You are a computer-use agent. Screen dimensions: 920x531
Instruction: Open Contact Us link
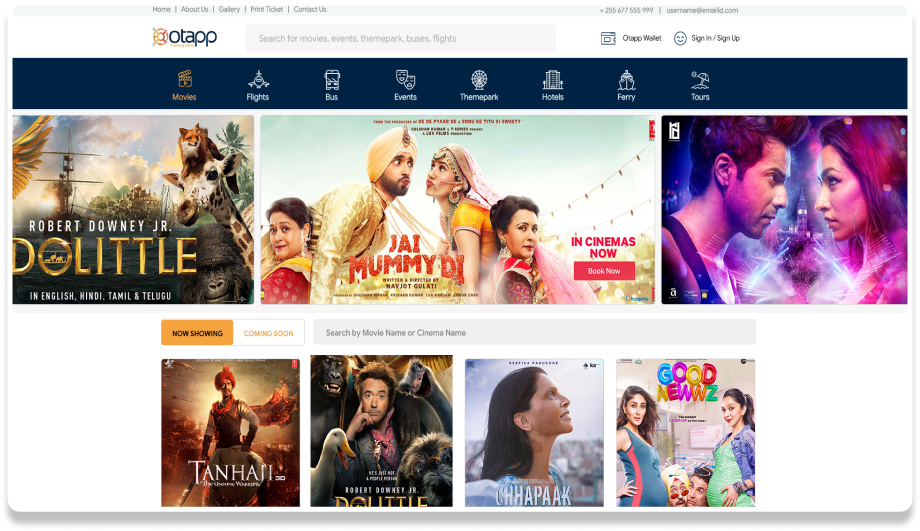(310, 9)
